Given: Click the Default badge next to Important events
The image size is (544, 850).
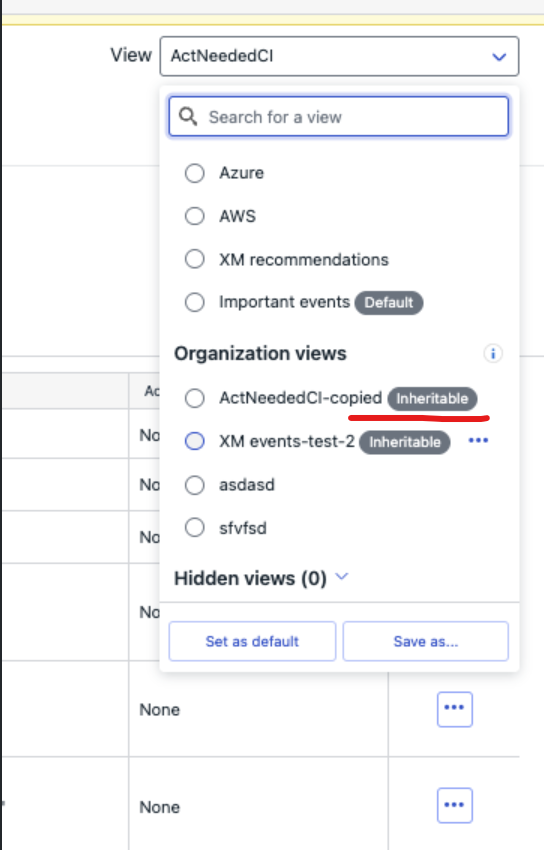Looking at the screenshot, I should (x=389, y=302).
